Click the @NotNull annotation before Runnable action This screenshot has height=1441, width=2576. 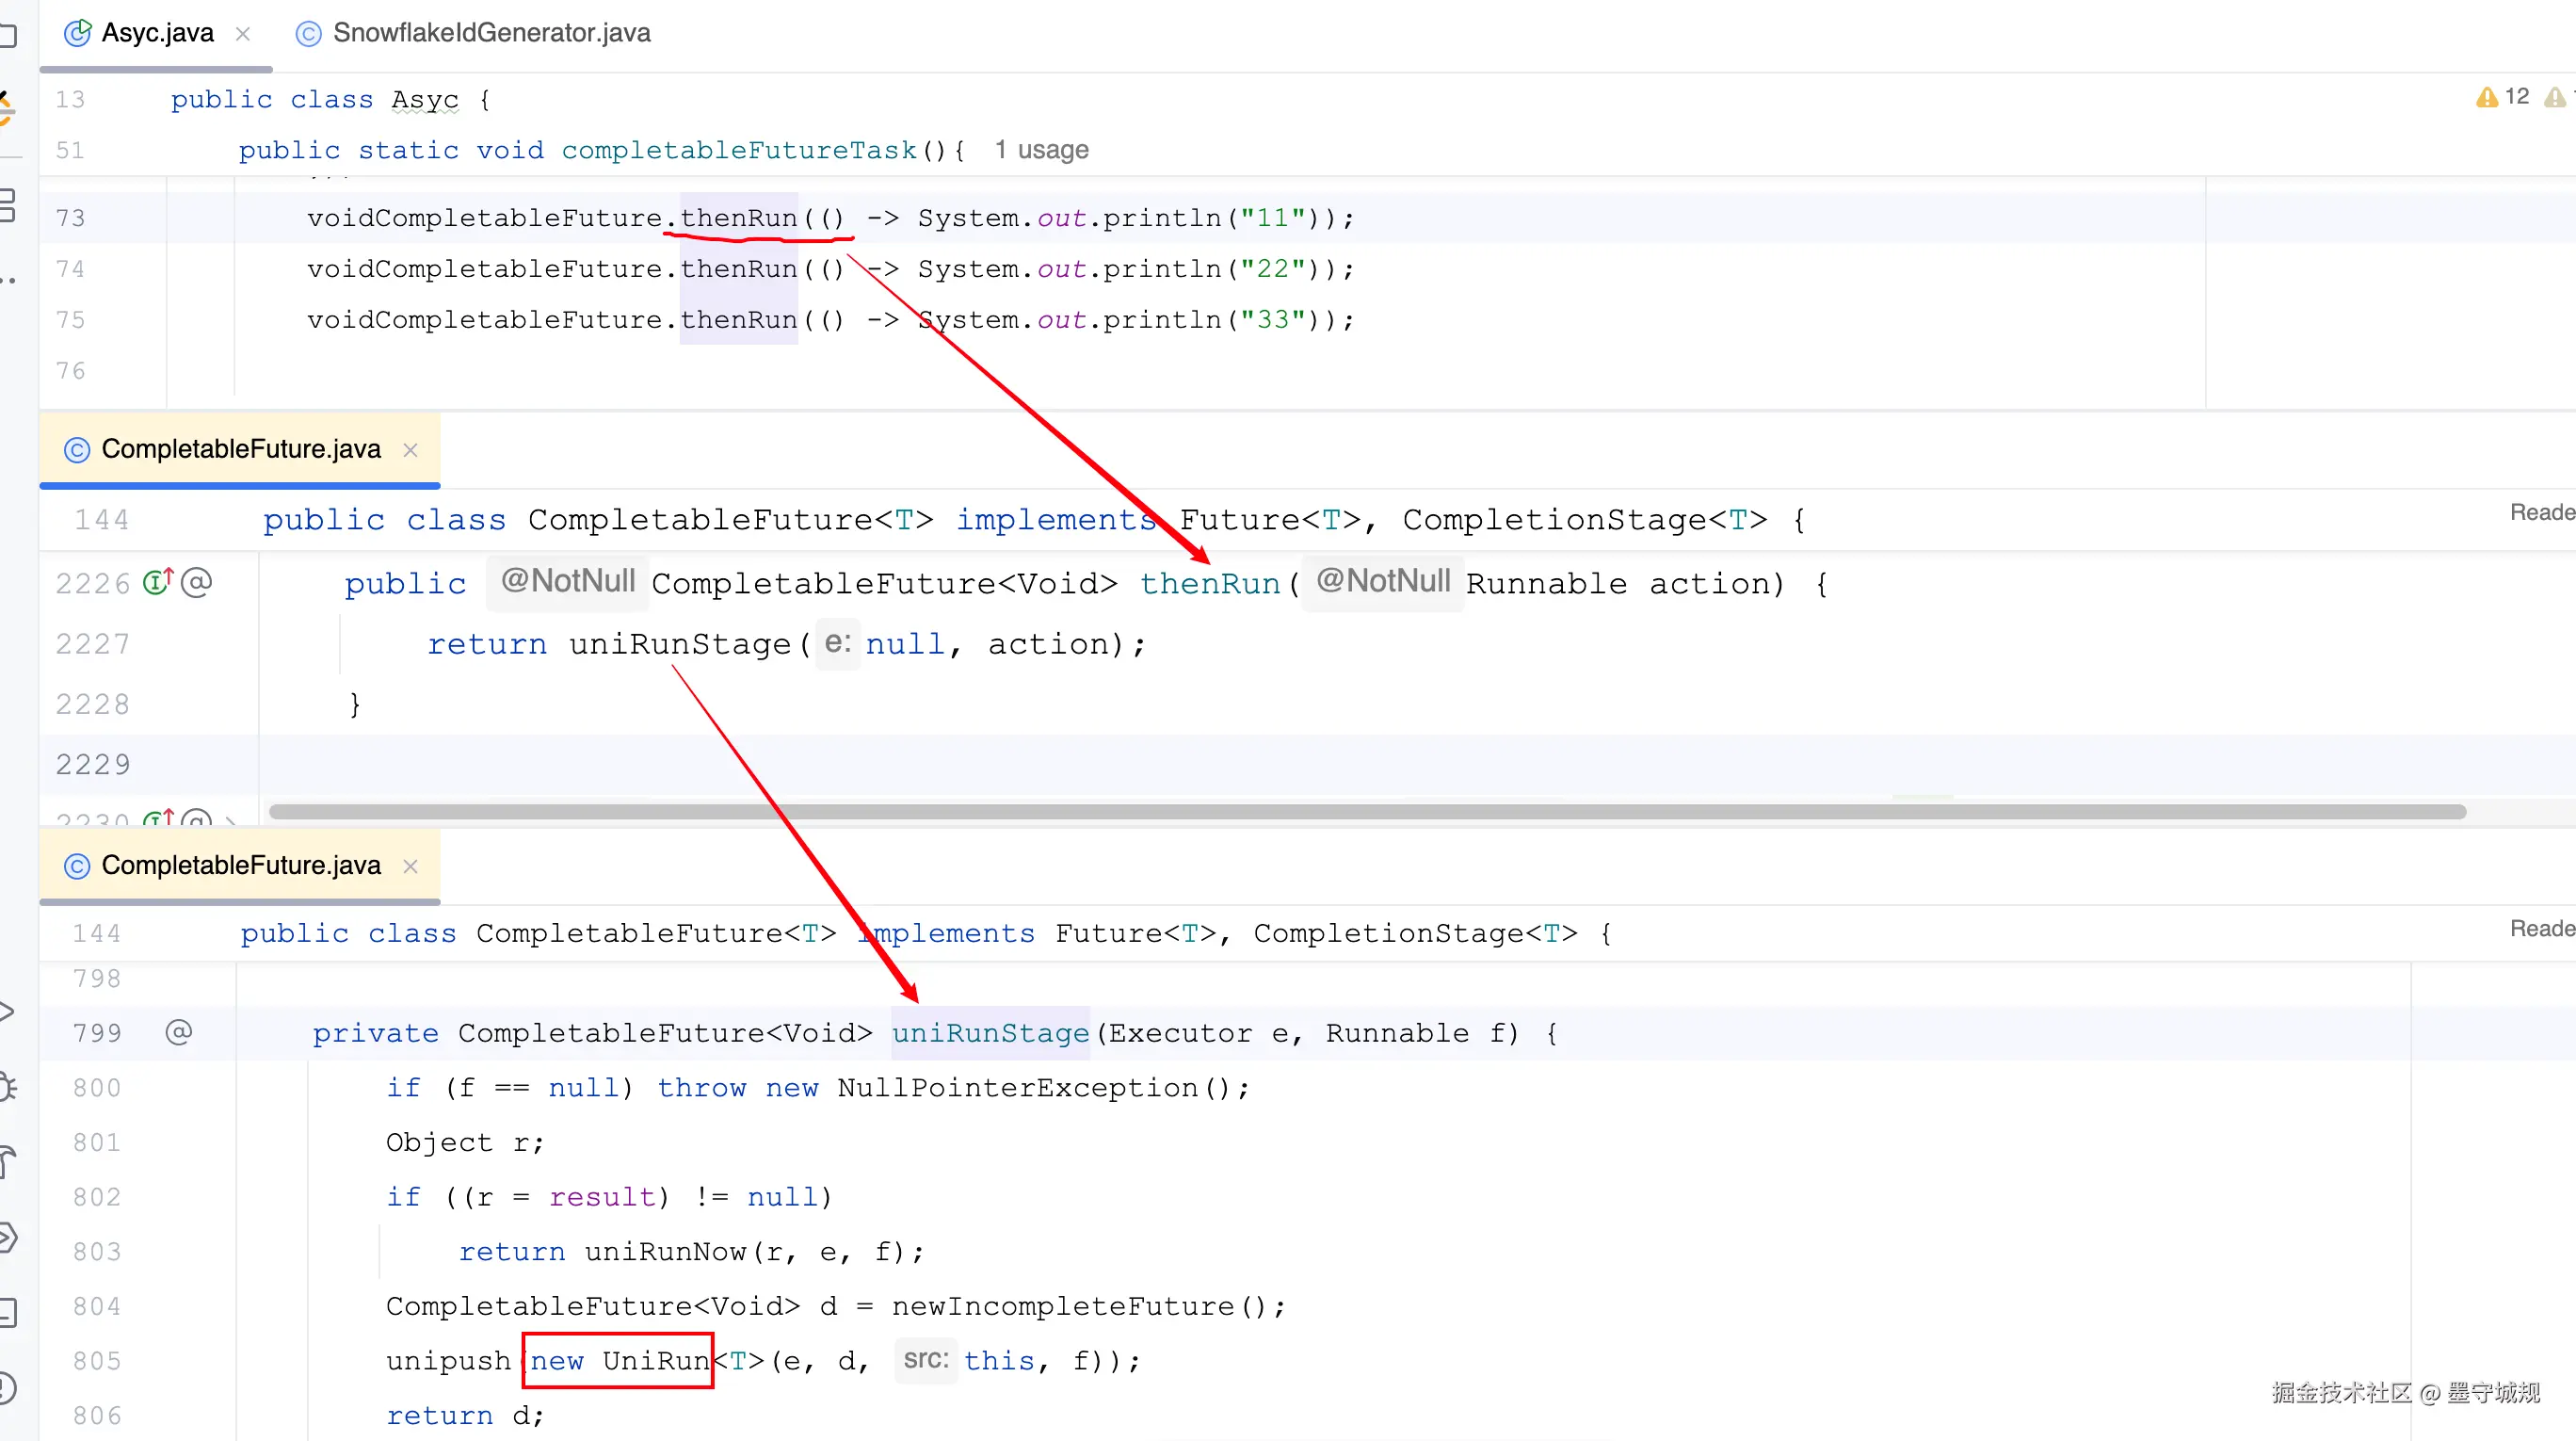[x=1382, y=581]
